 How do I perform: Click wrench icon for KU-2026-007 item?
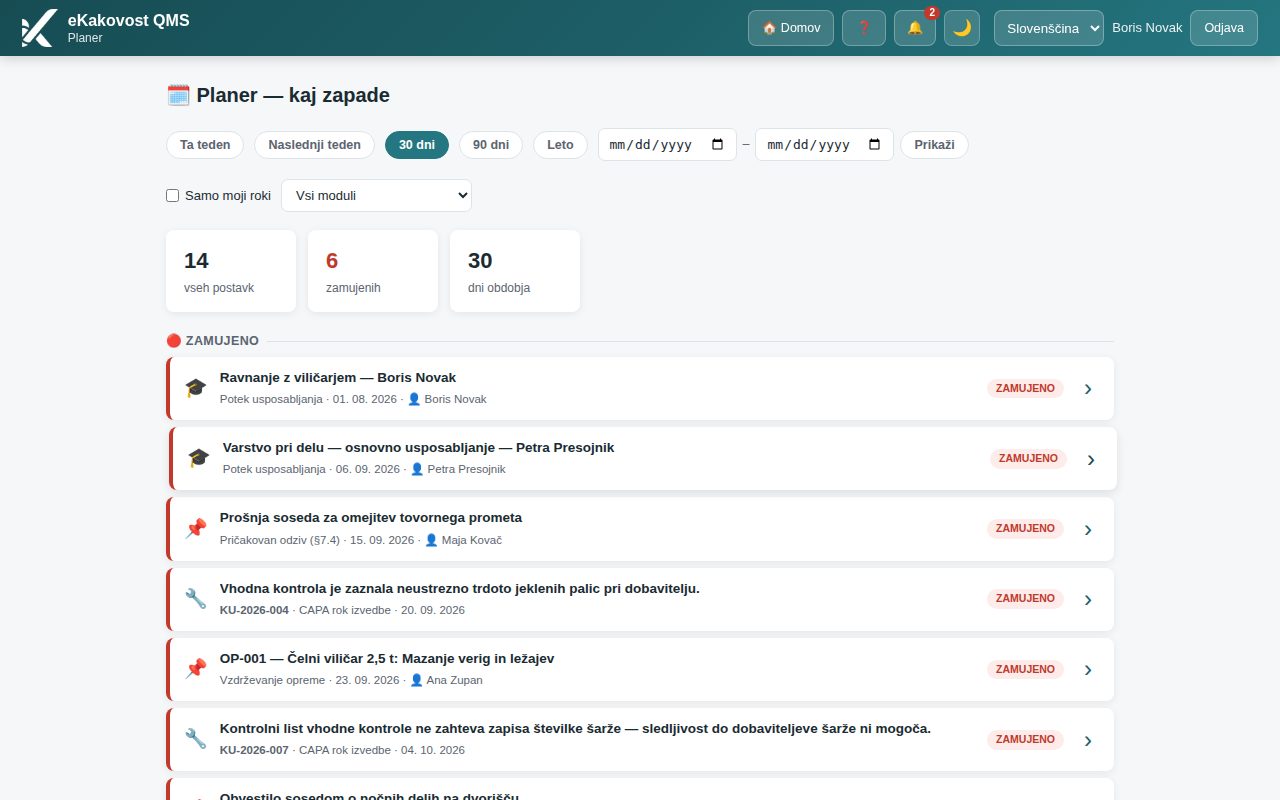tap(196, 739)
